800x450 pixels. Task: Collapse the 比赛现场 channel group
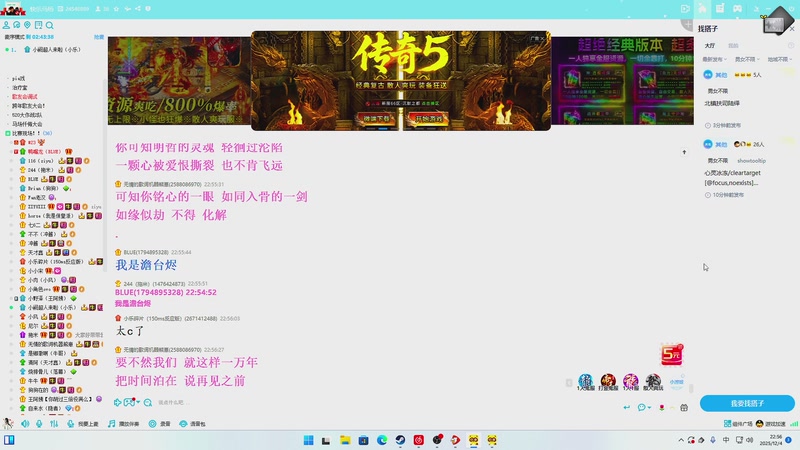coord(8,133)
